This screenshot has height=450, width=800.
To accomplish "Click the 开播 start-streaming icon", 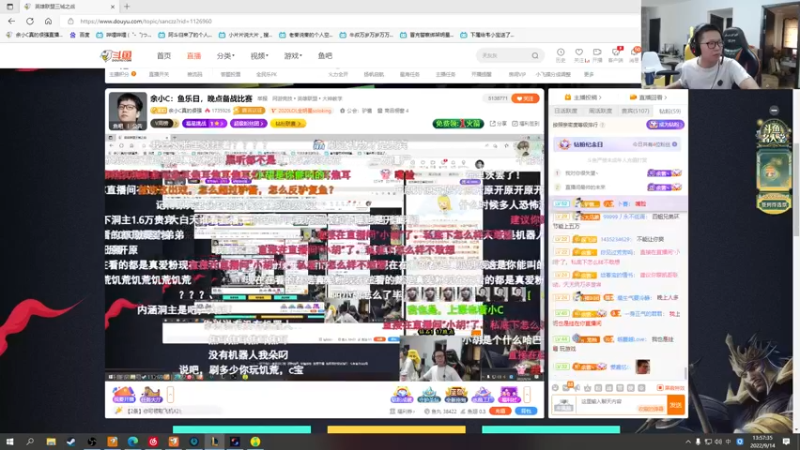I will 597,55.
